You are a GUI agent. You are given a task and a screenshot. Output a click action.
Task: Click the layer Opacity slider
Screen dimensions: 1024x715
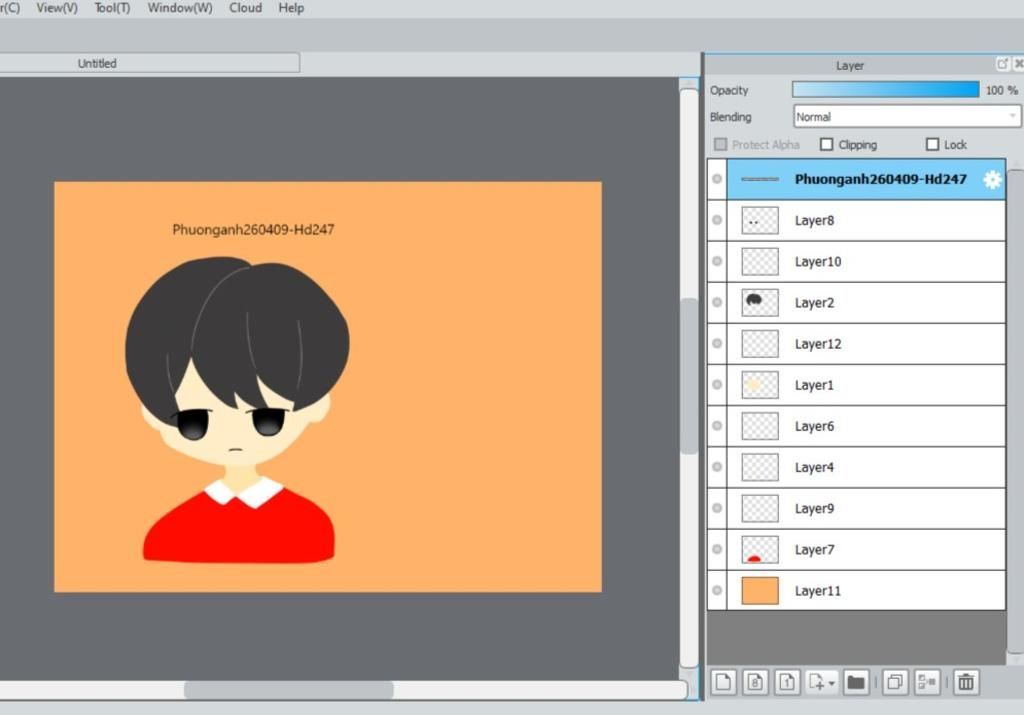coord(886,89)
